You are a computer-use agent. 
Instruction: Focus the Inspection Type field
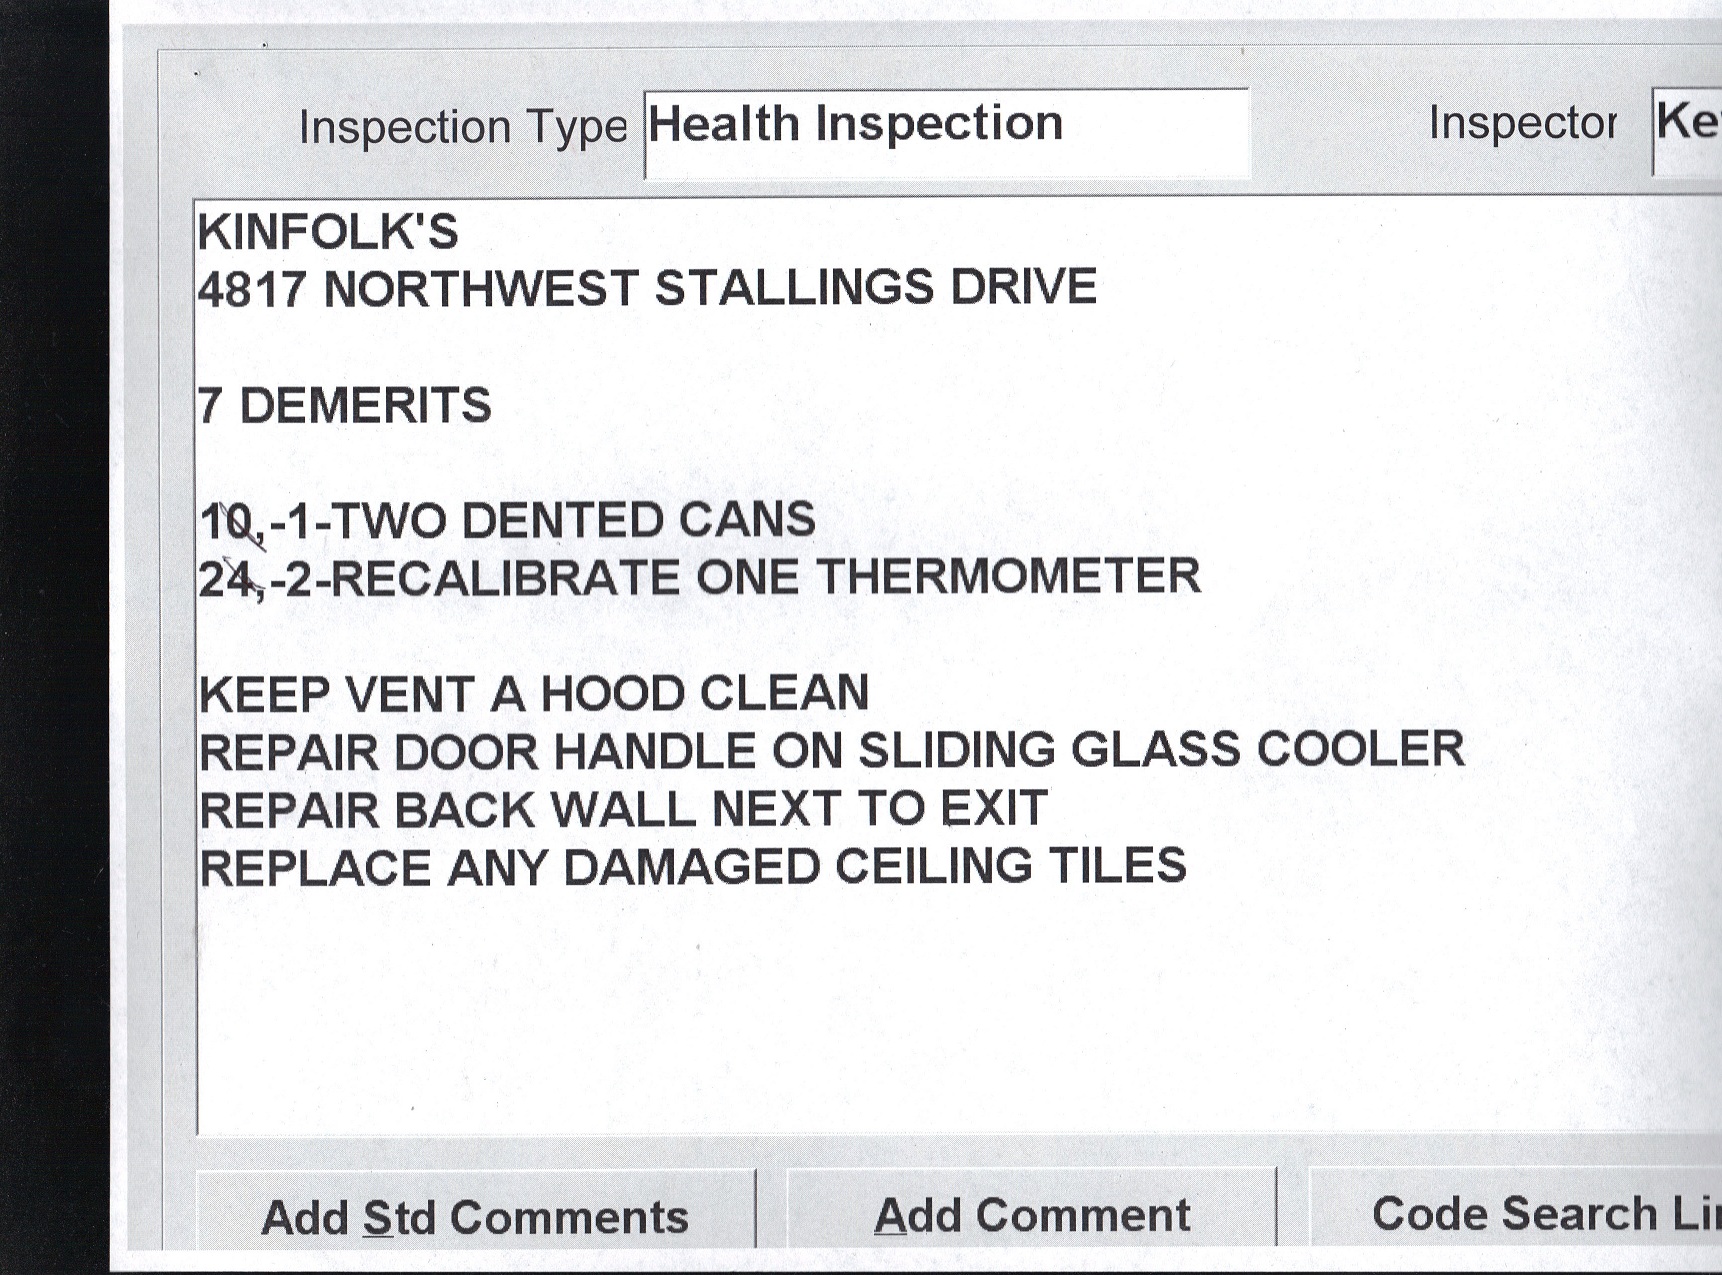[946, 131]
